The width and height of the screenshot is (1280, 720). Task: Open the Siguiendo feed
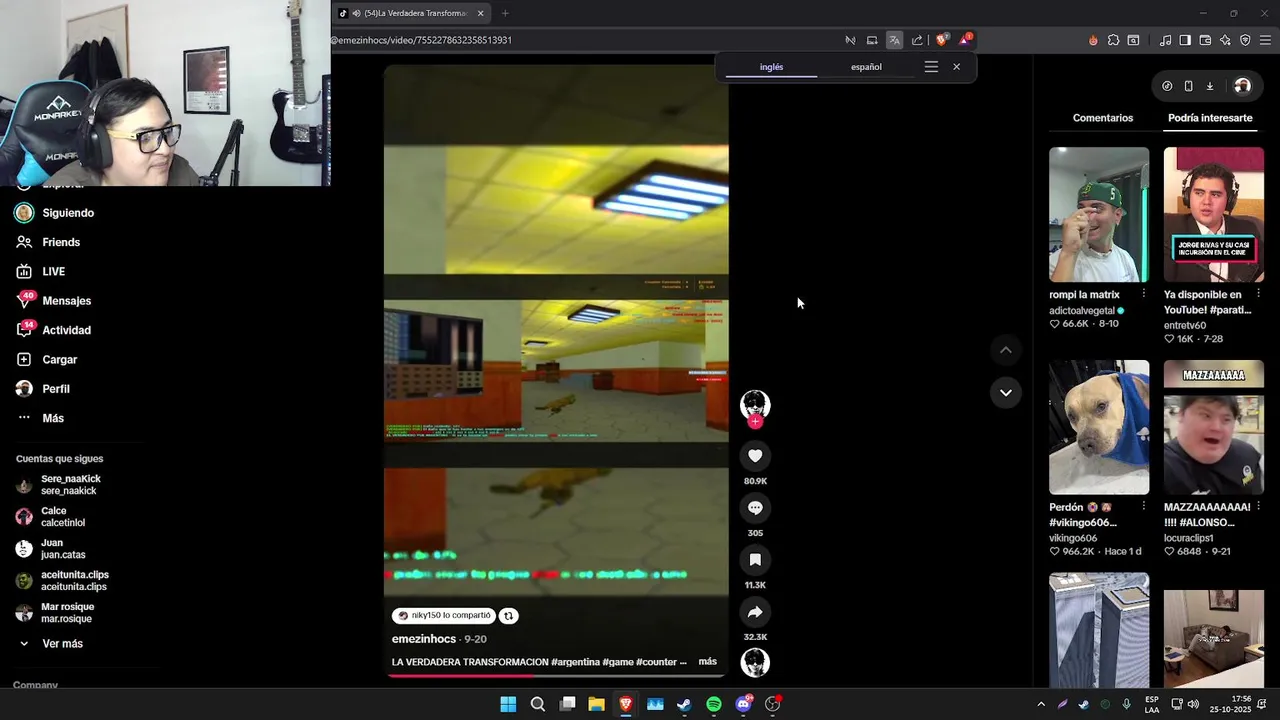tap(68, 213)
